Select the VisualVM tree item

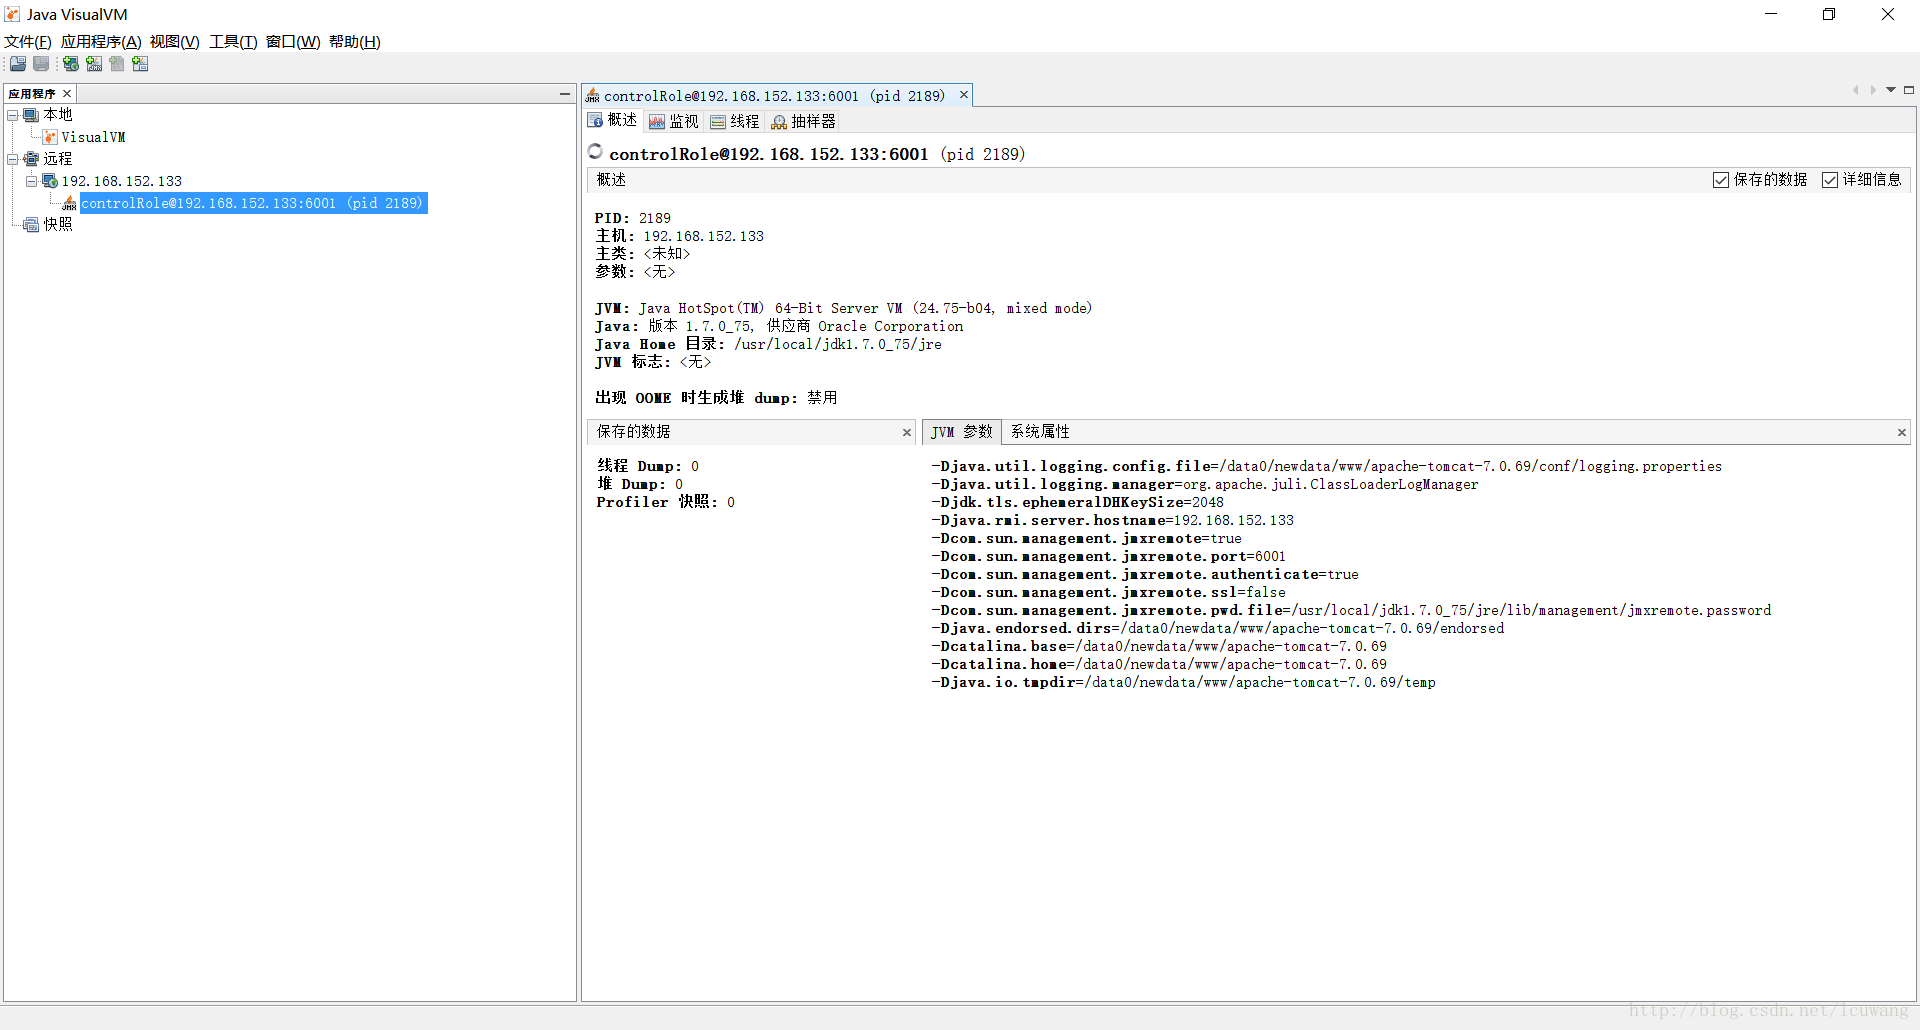93,137
